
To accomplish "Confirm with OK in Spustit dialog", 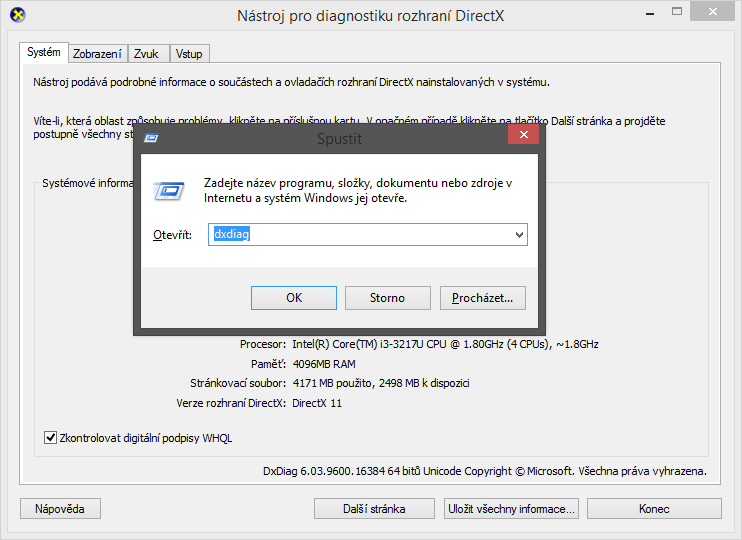I will 294,298.
